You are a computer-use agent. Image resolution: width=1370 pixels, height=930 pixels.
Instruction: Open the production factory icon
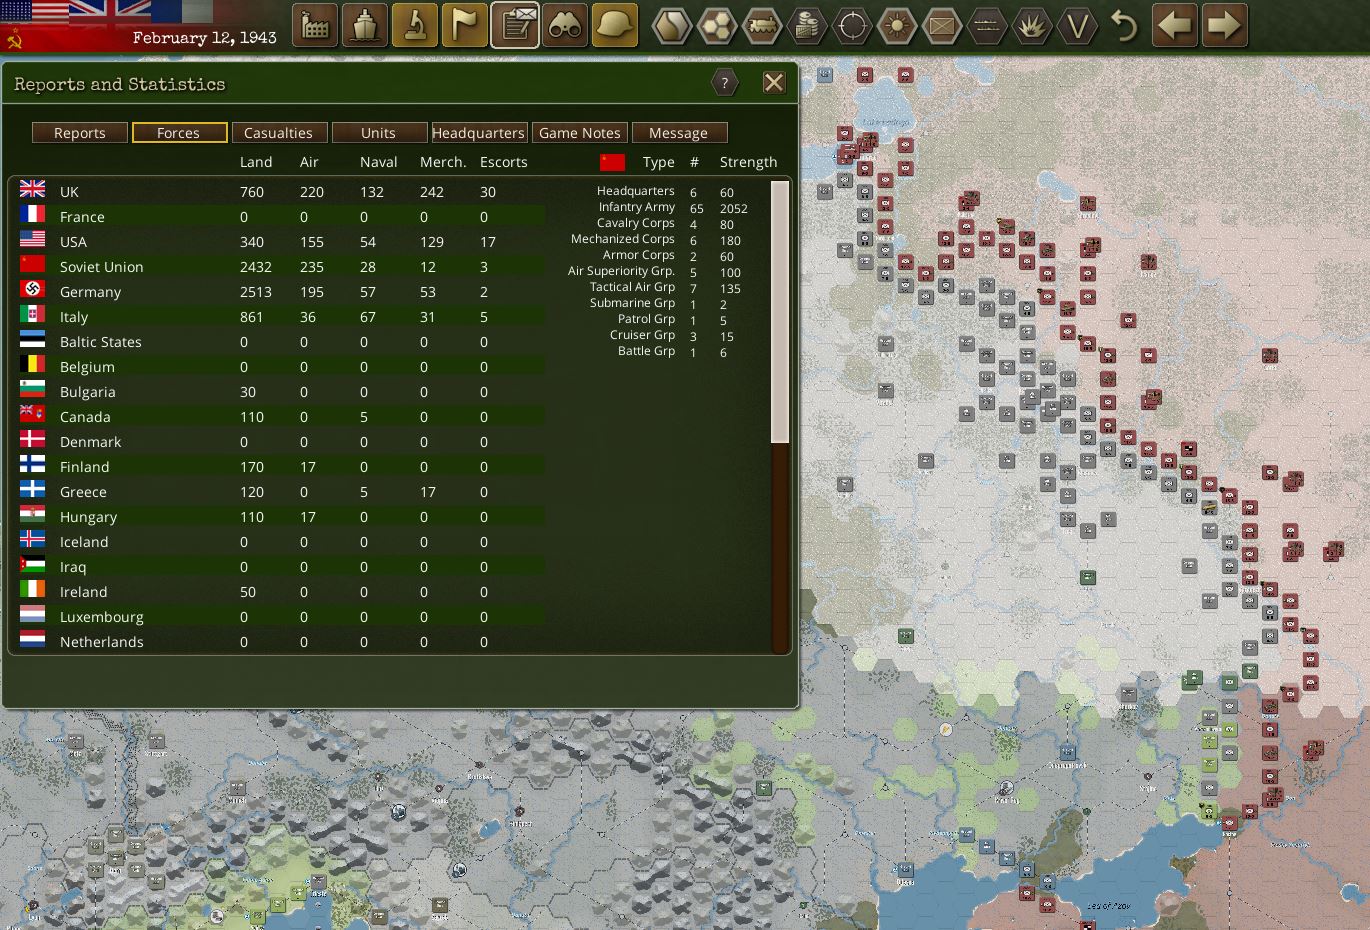[x=315, y=26]
